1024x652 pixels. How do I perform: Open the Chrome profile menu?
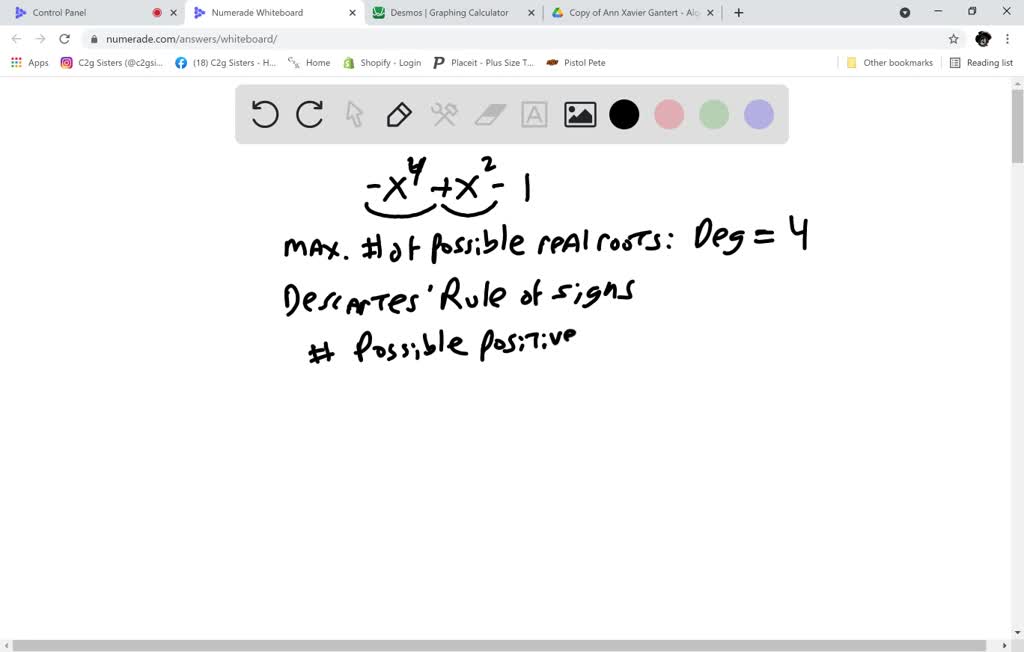coord(982,39)
